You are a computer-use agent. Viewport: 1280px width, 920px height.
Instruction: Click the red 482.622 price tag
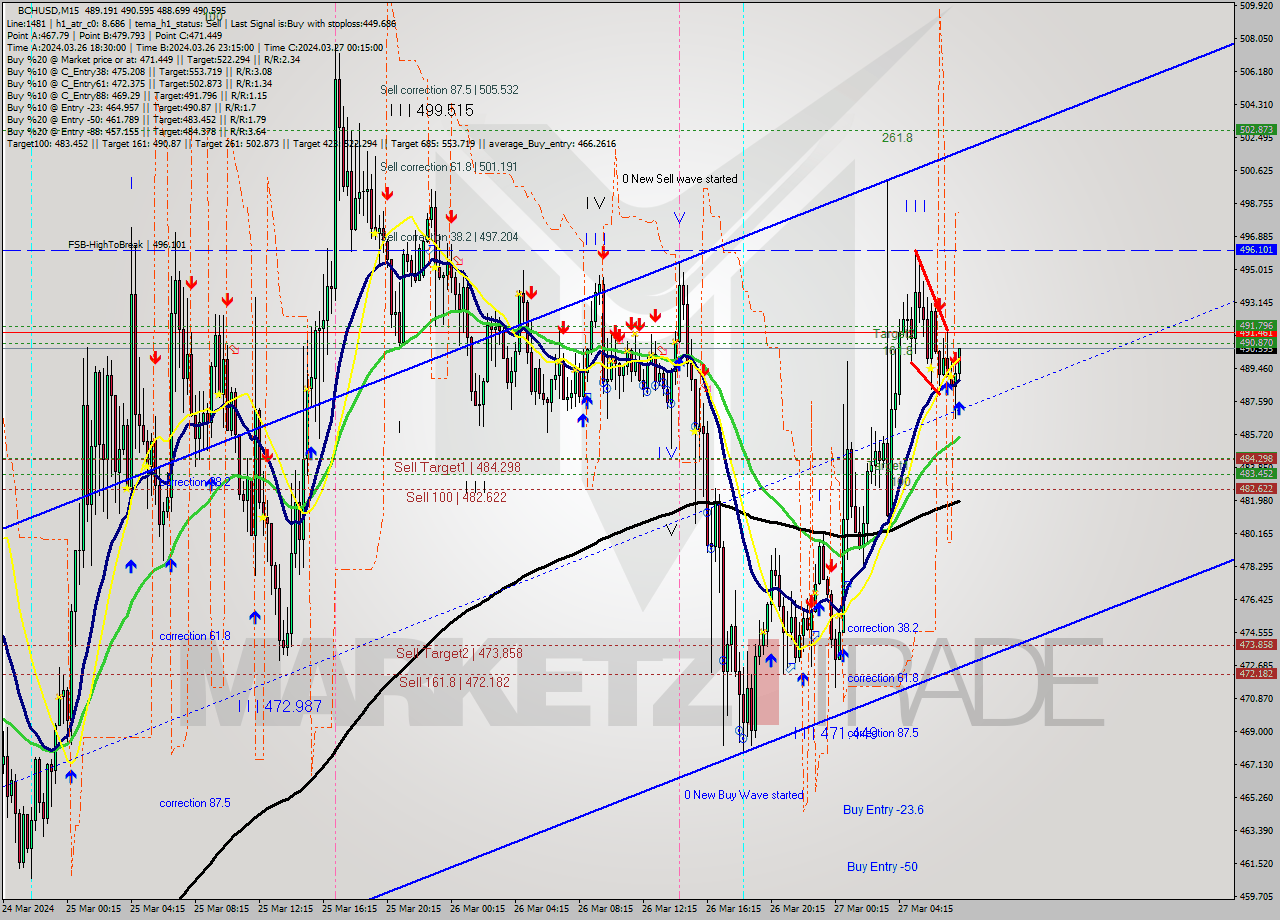point(1256,488)
